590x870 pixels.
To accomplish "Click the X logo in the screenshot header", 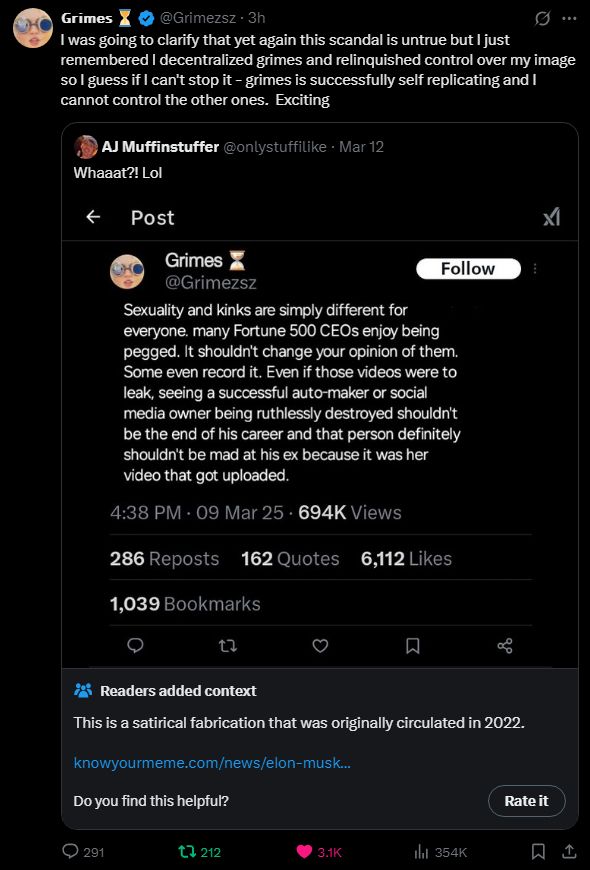I will click(553, 217).
